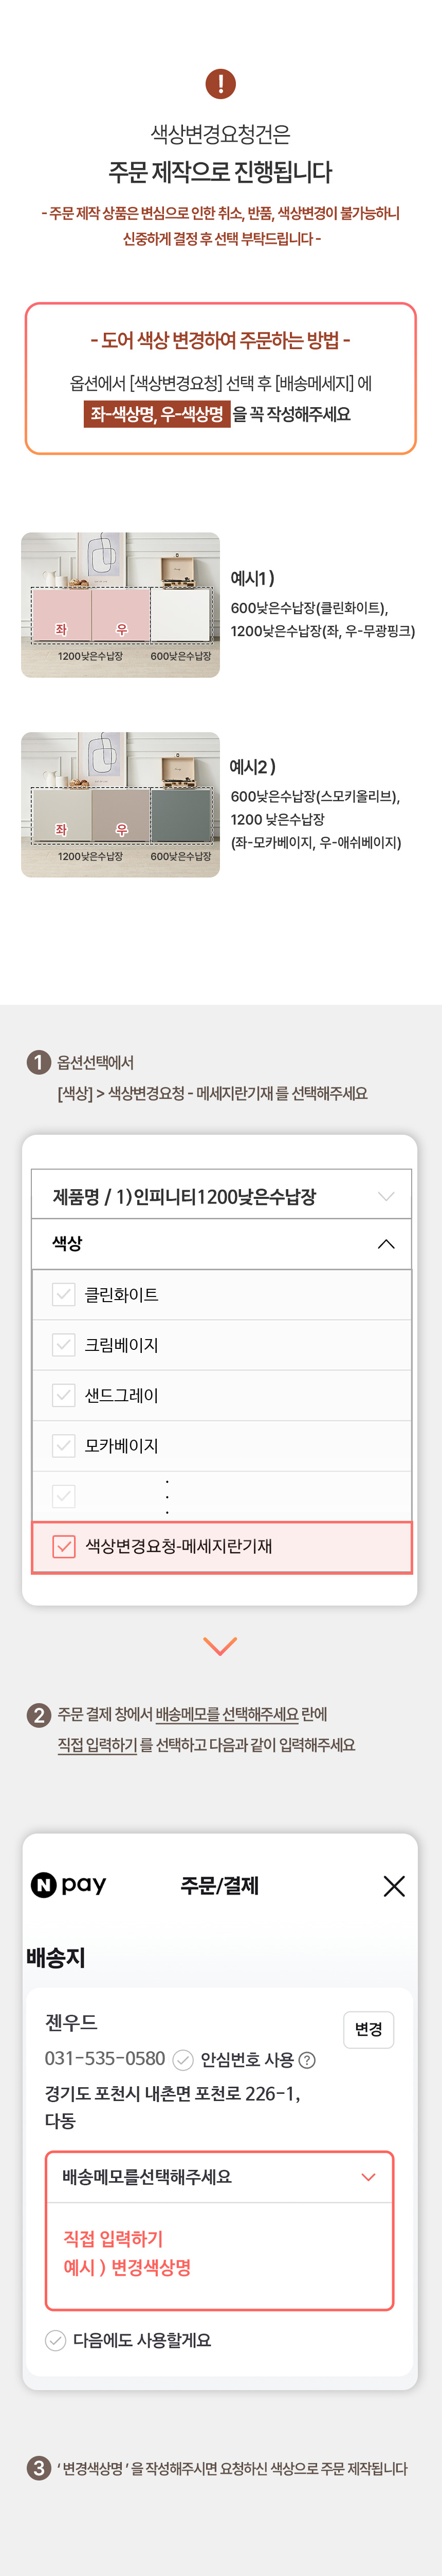
Task: Click the N pay logo
Action: [68, 1885]
